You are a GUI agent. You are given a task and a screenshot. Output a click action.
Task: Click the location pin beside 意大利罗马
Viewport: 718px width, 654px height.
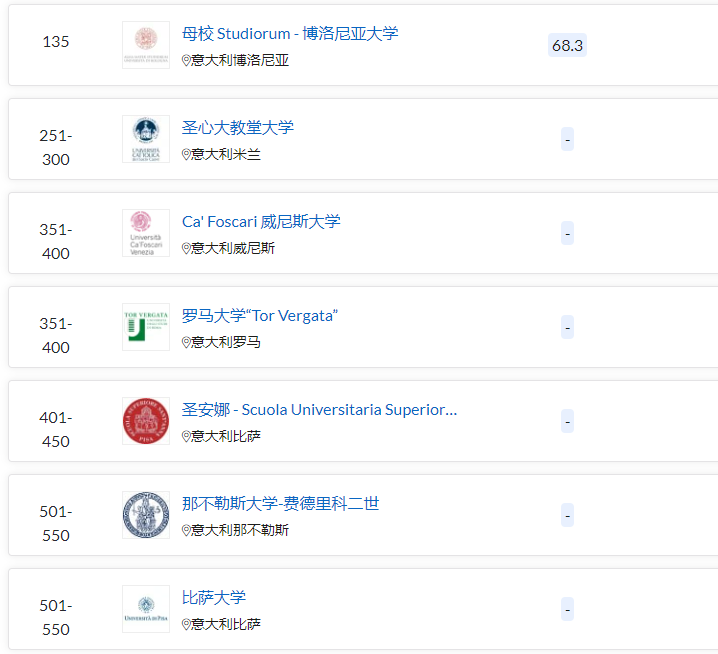(186, 342)
